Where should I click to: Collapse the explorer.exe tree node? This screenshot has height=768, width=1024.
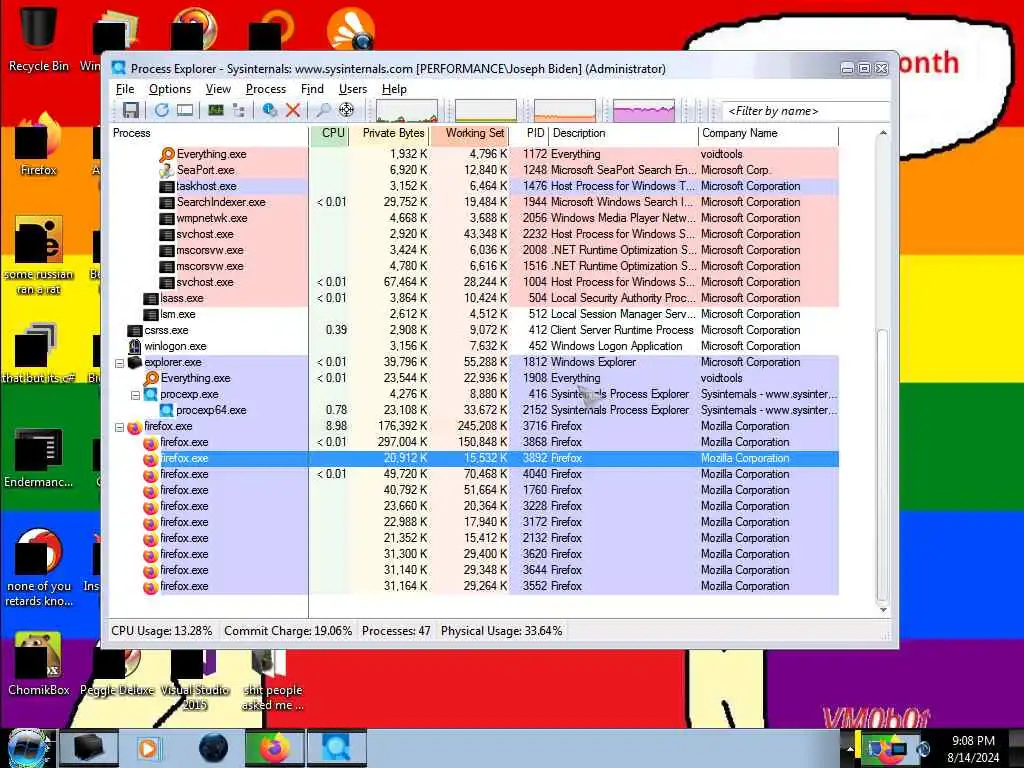[120, 362]
